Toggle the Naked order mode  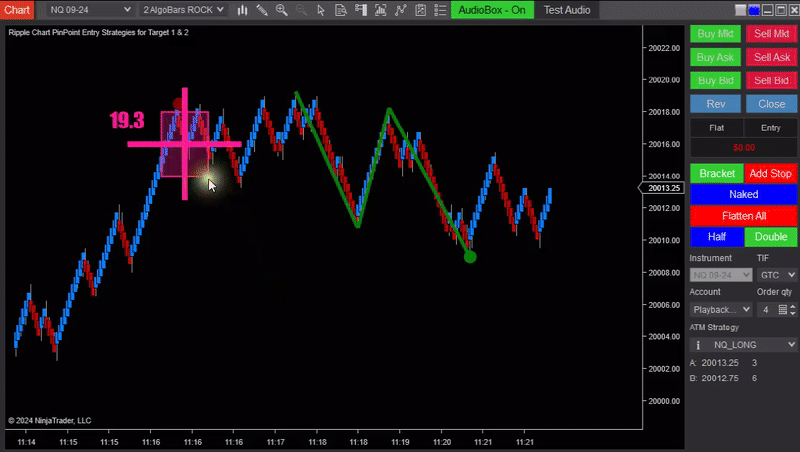(743, 195)
